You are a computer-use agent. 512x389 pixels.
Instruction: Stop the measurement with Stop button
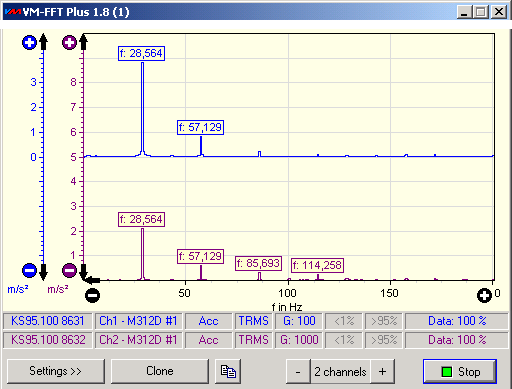(460, 371)
